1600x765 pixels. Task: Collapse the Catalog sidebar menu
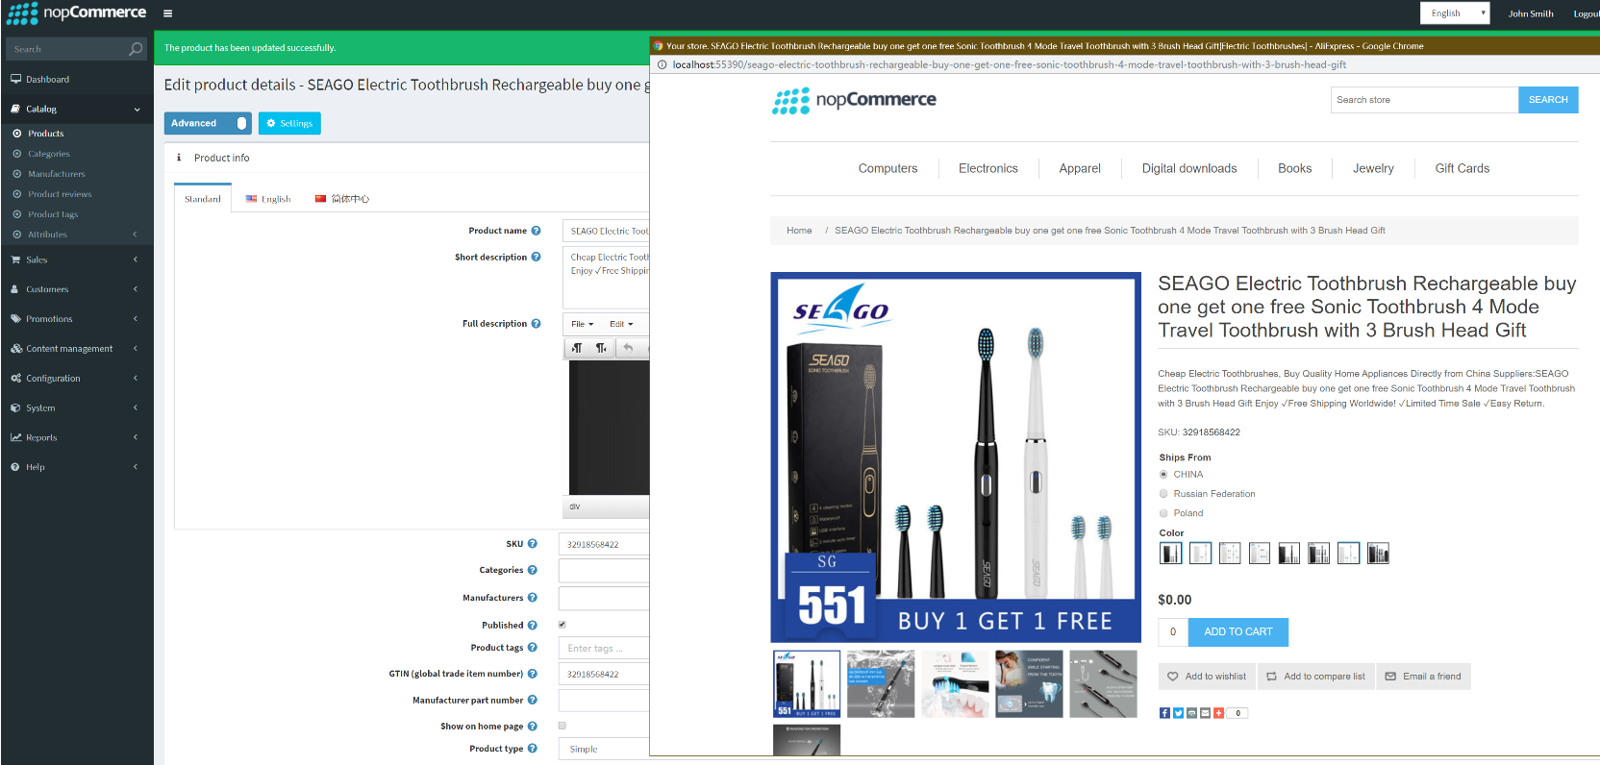click(77, 109)
